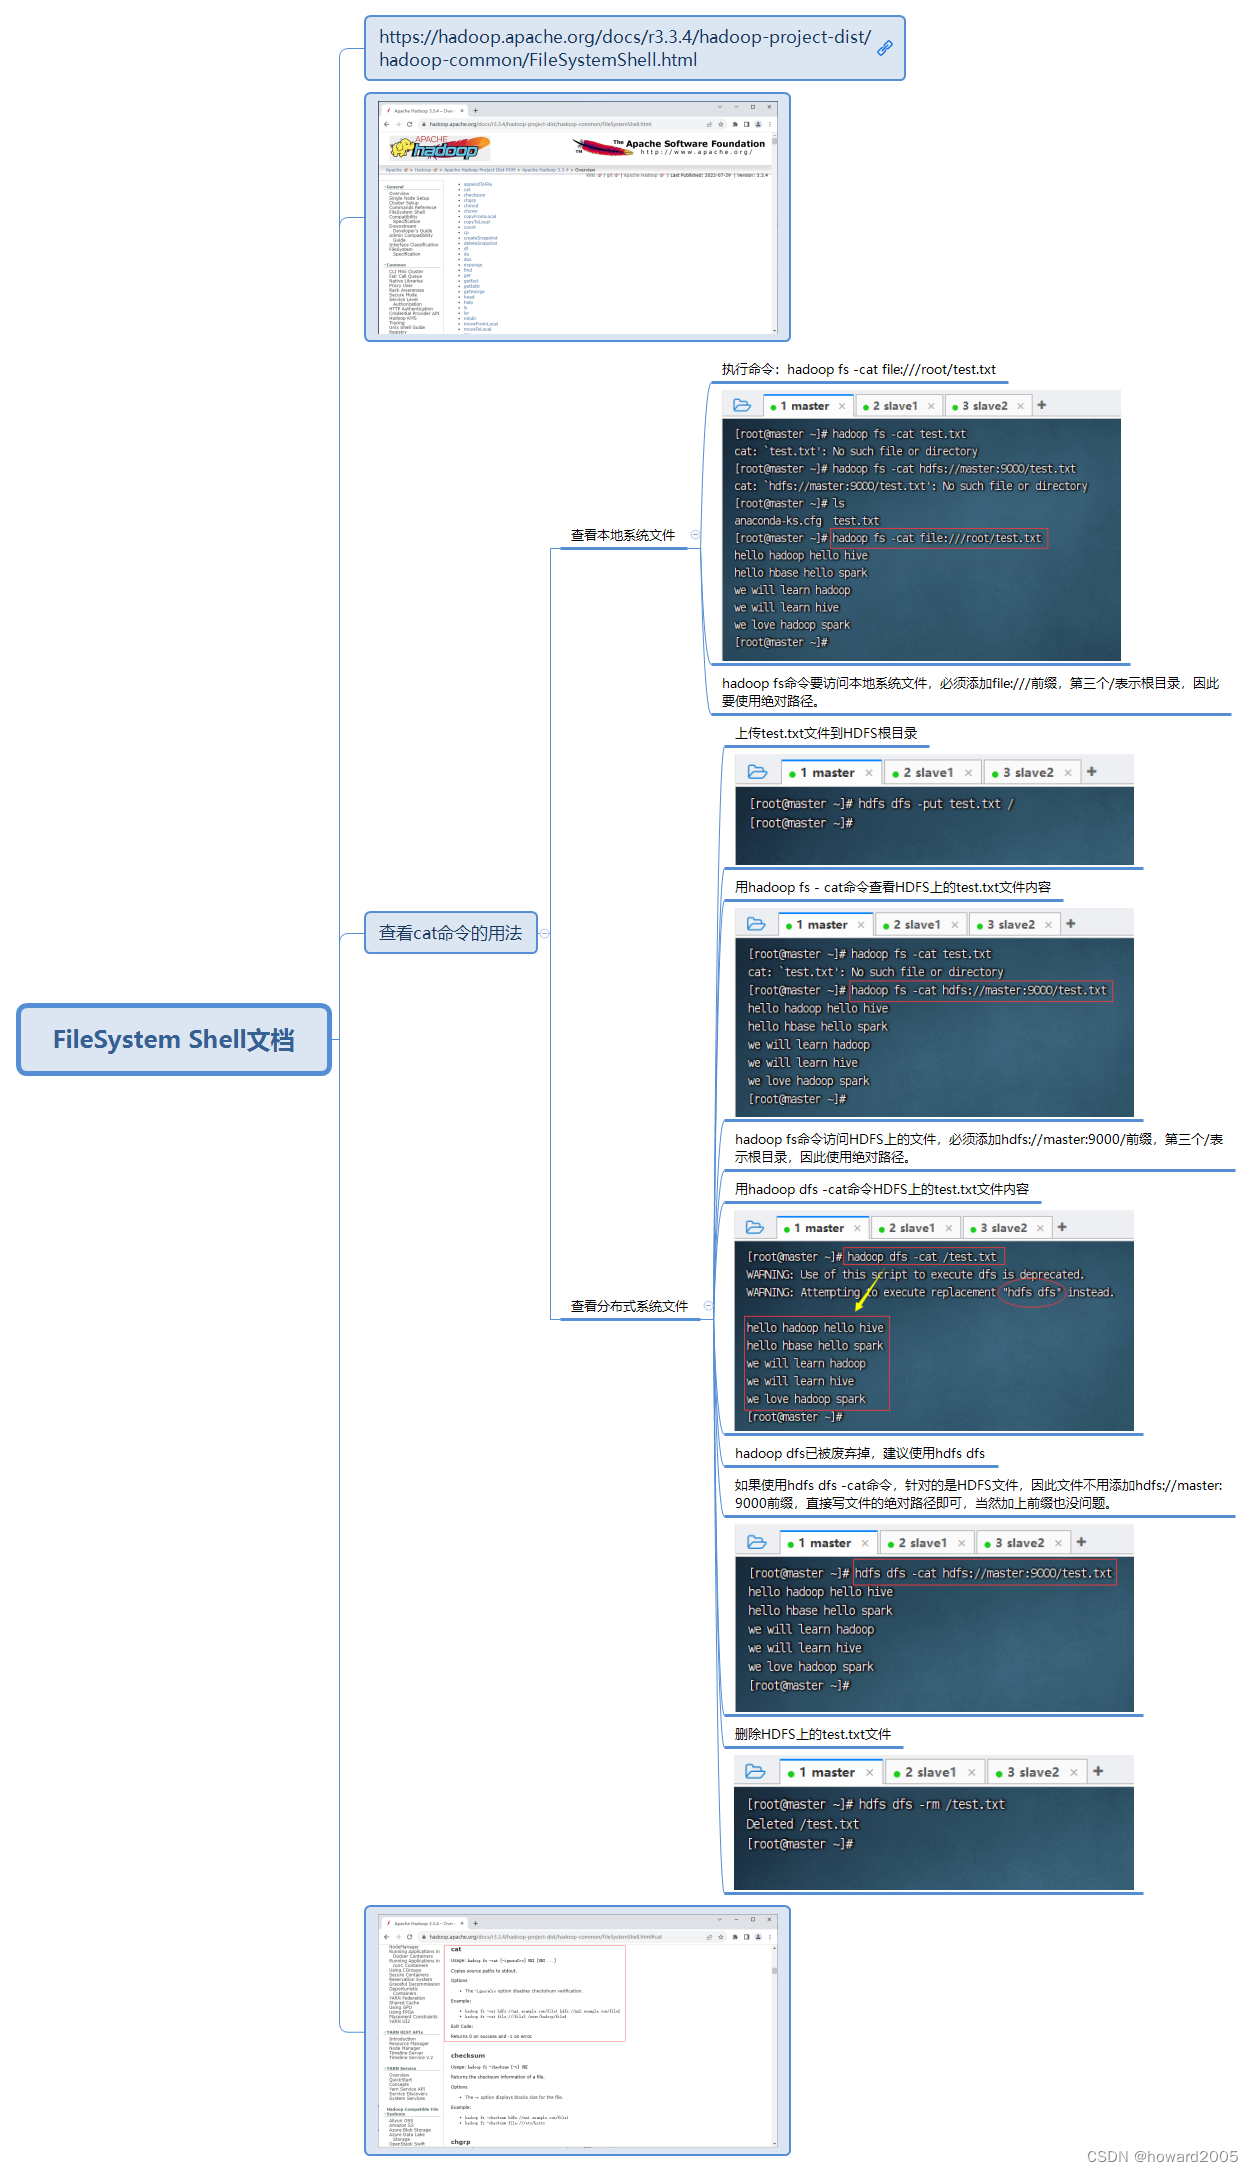
Task: Collapse the 查看分布式系统文件 branch
Action: [708, 1305]
